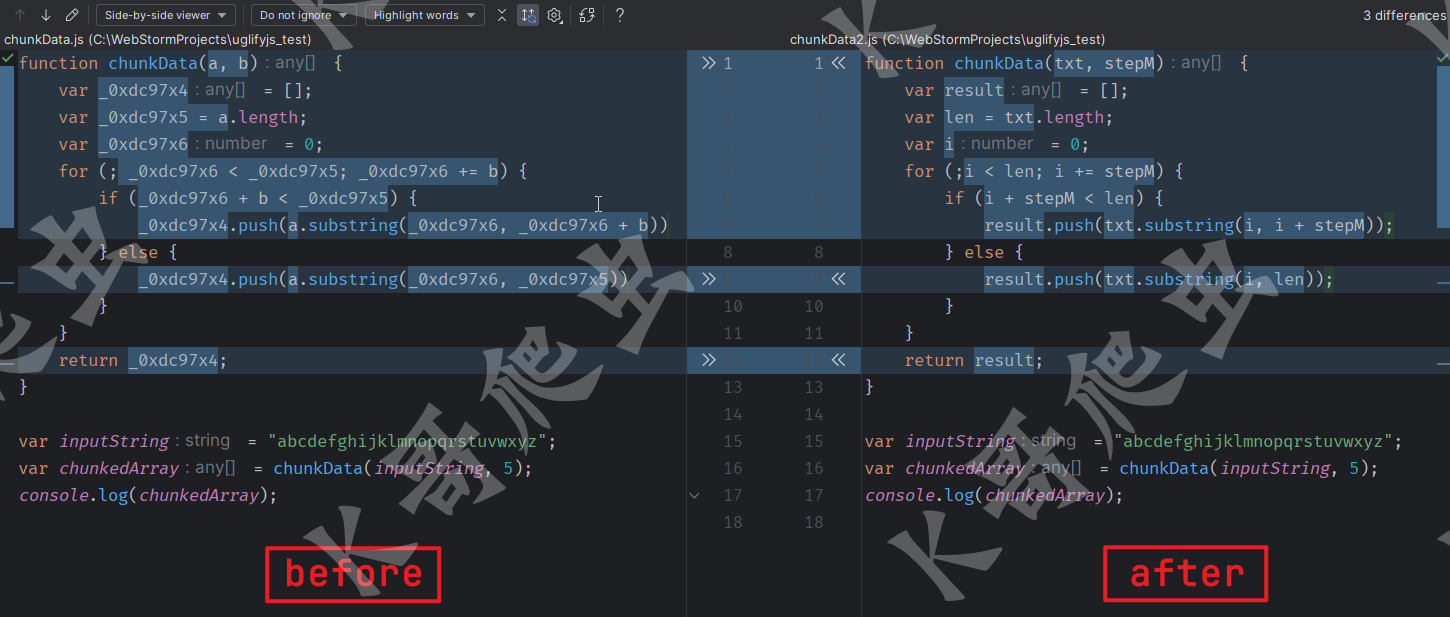The height and width of the screenshot is (617, 1450).
Task: Apply line 9 change rightward with chevrons
Action: click(x=709, y=279)
